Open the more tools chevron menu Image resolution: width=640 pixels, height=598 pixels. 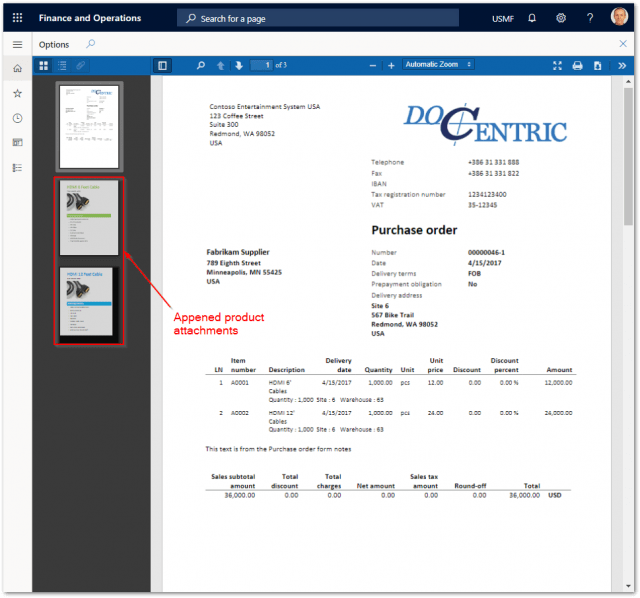[622, 65]
